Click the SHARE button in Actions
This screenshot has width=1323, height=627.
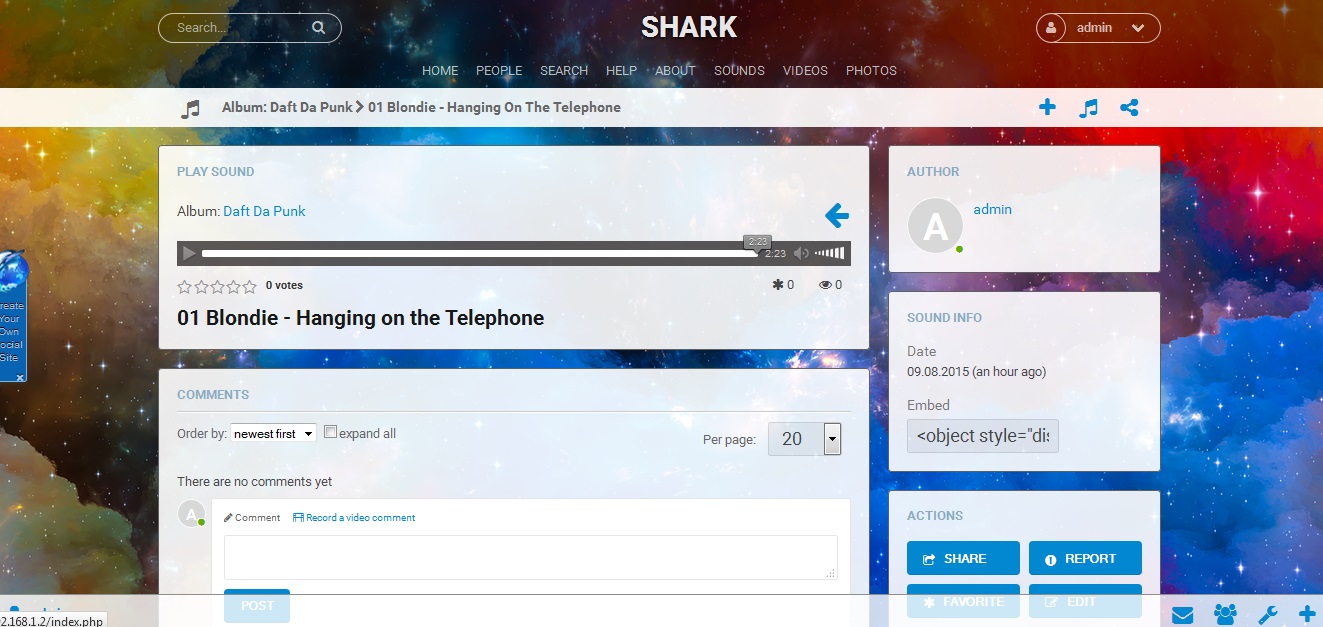tap(963, 558)
